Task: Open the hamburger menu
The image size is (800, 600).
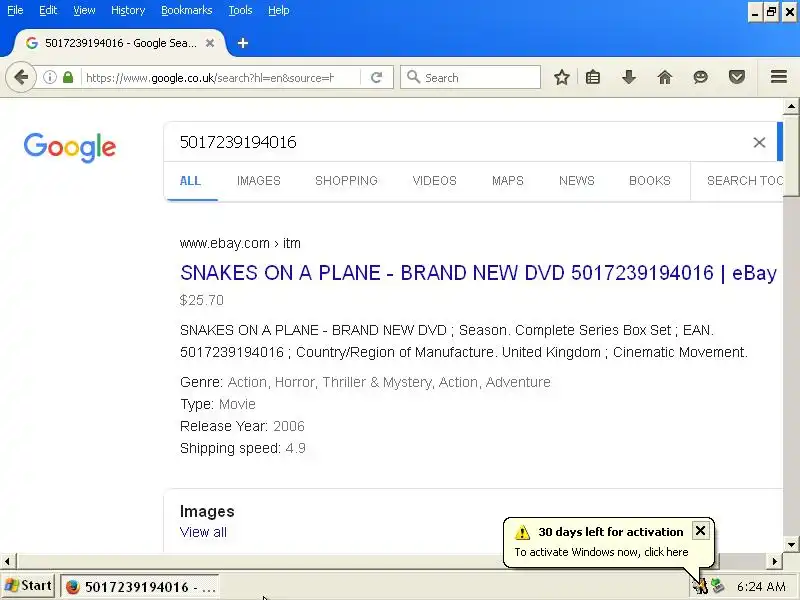Action: click(779, 77)
